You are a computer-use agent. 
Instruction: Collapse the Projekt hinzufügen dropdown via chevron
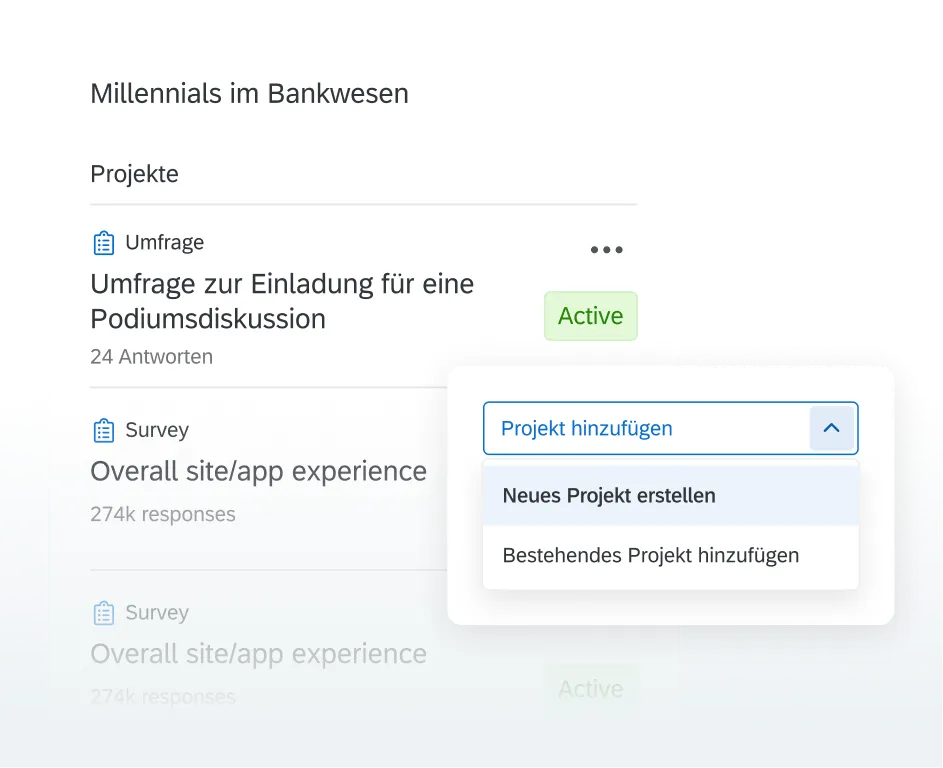click(x=832, y=427)
